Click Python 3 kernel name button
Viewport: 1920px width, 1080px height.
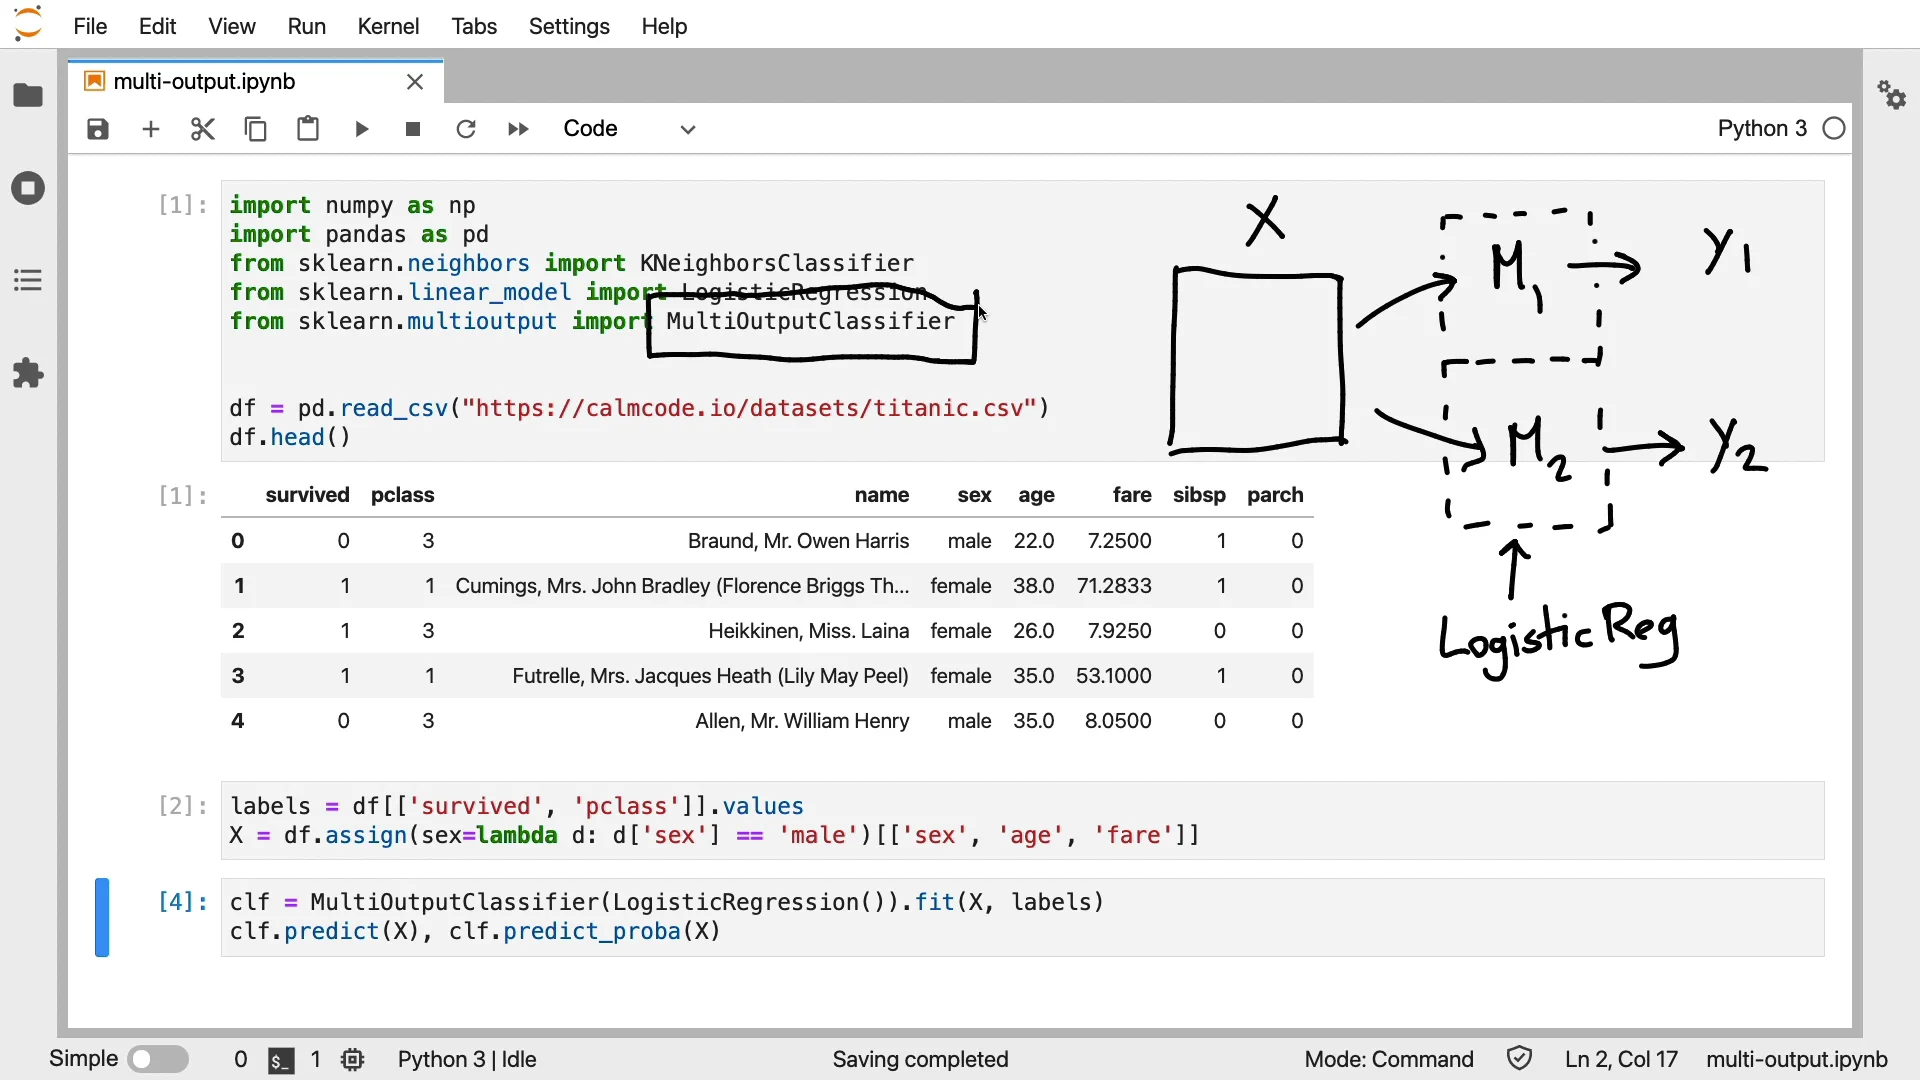coord(1762,129)
